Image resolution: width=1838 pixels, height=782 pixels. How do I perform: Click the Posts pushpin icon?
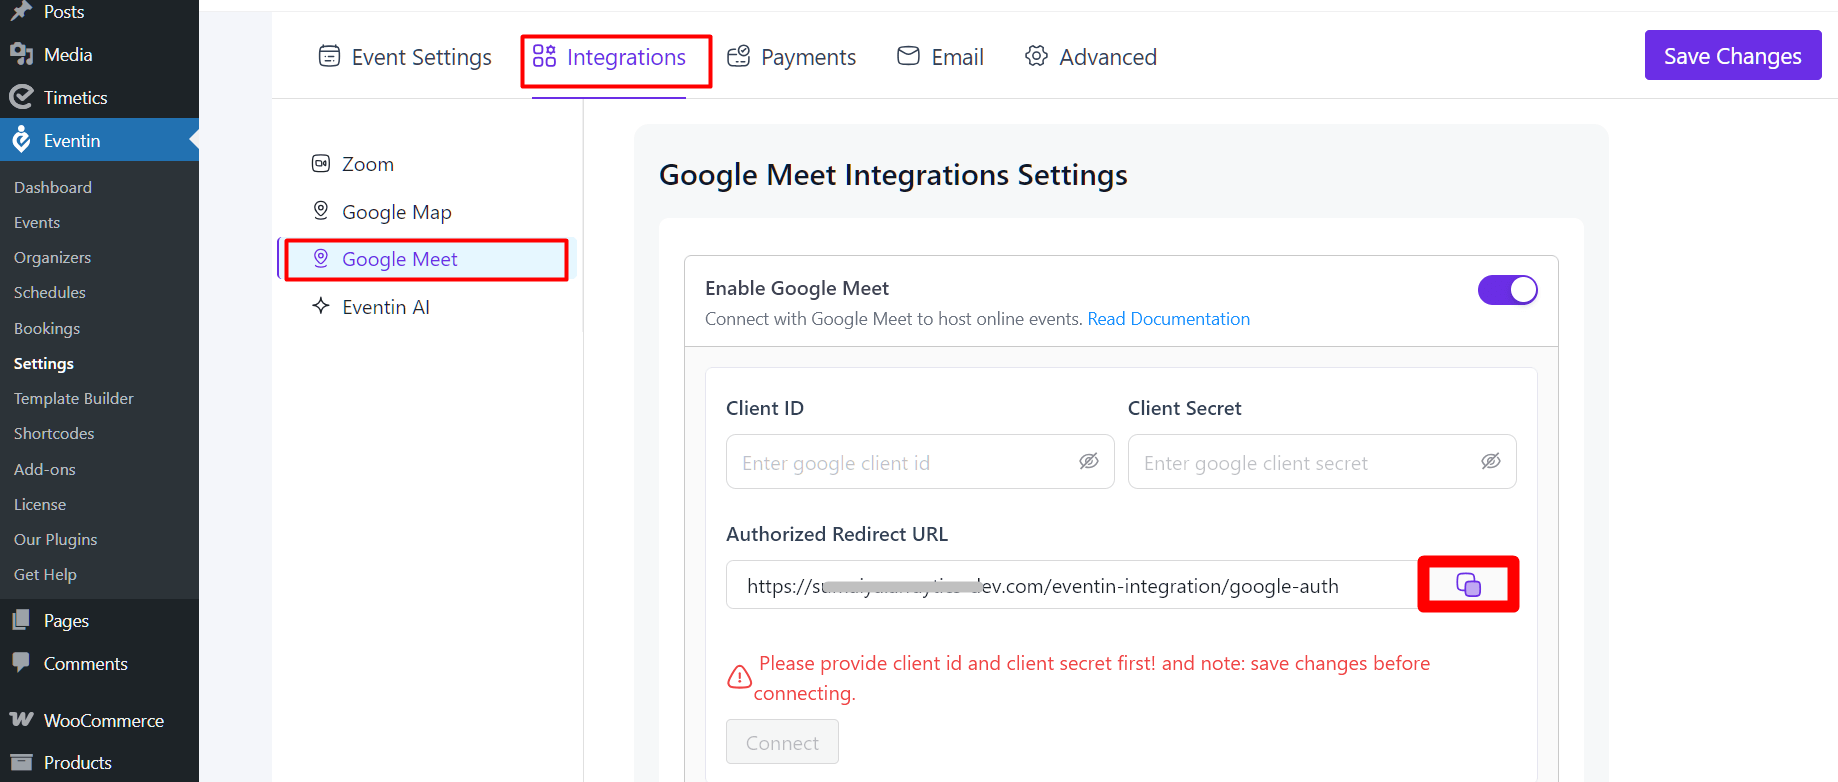21,11
